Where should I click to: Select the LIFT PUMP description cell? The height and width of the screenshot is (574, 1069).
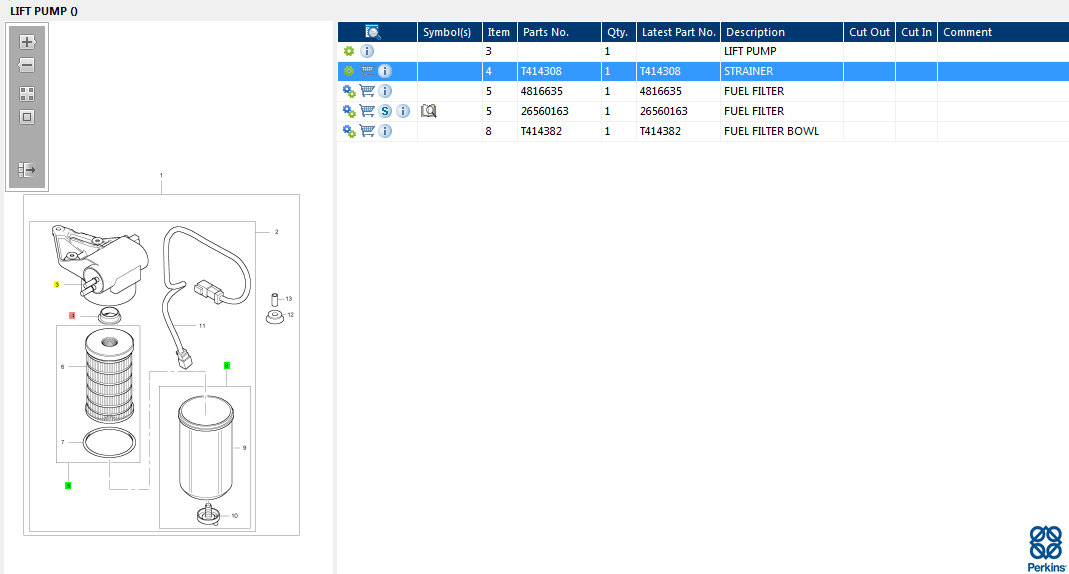782,51
